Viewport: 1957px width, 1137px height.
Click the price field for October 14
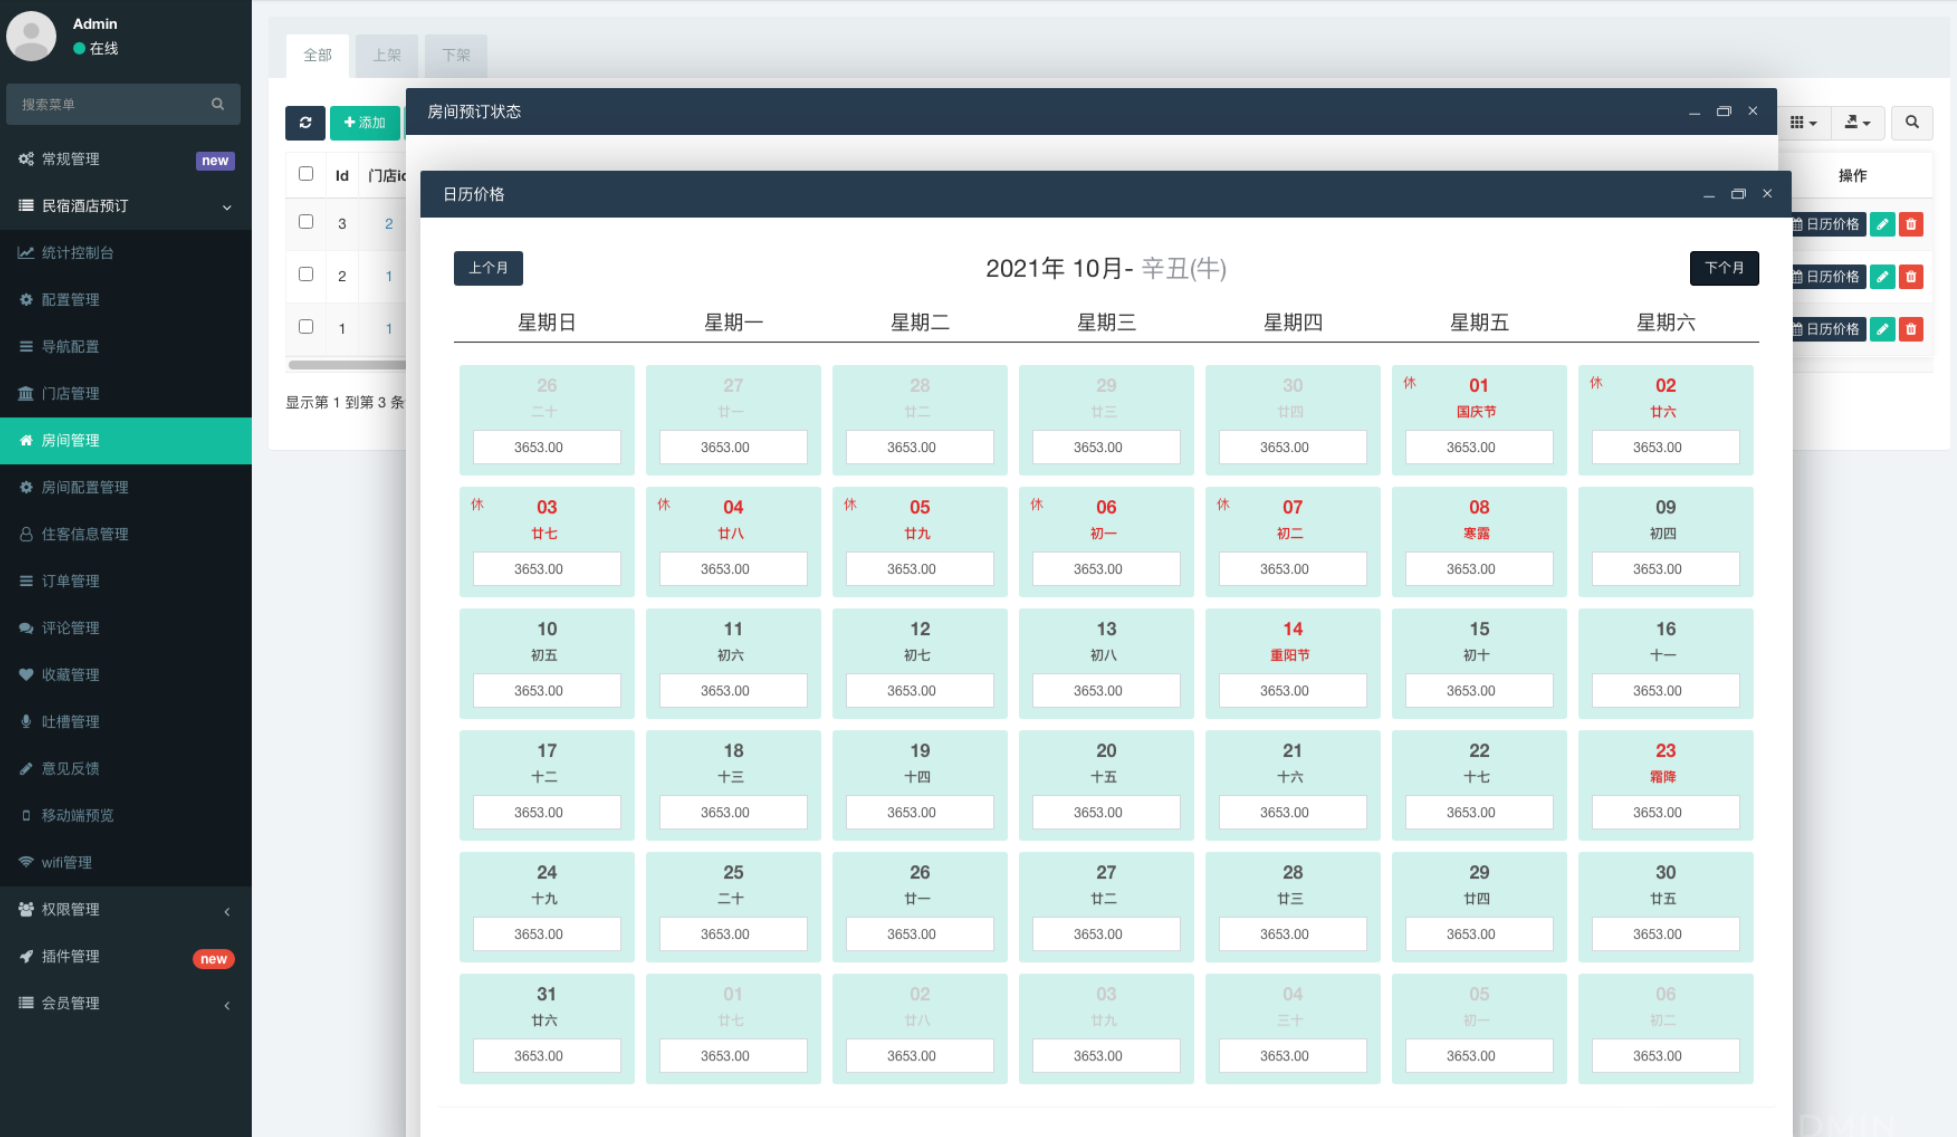[1291, 691]
